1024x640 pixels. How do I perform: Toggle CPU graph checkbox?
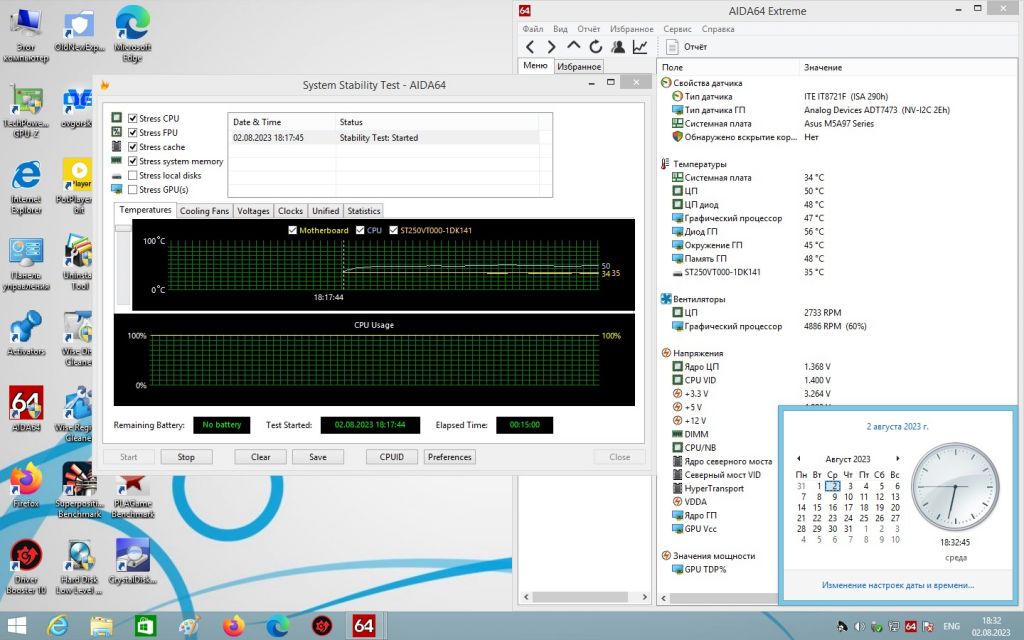[x=360, y=230]
